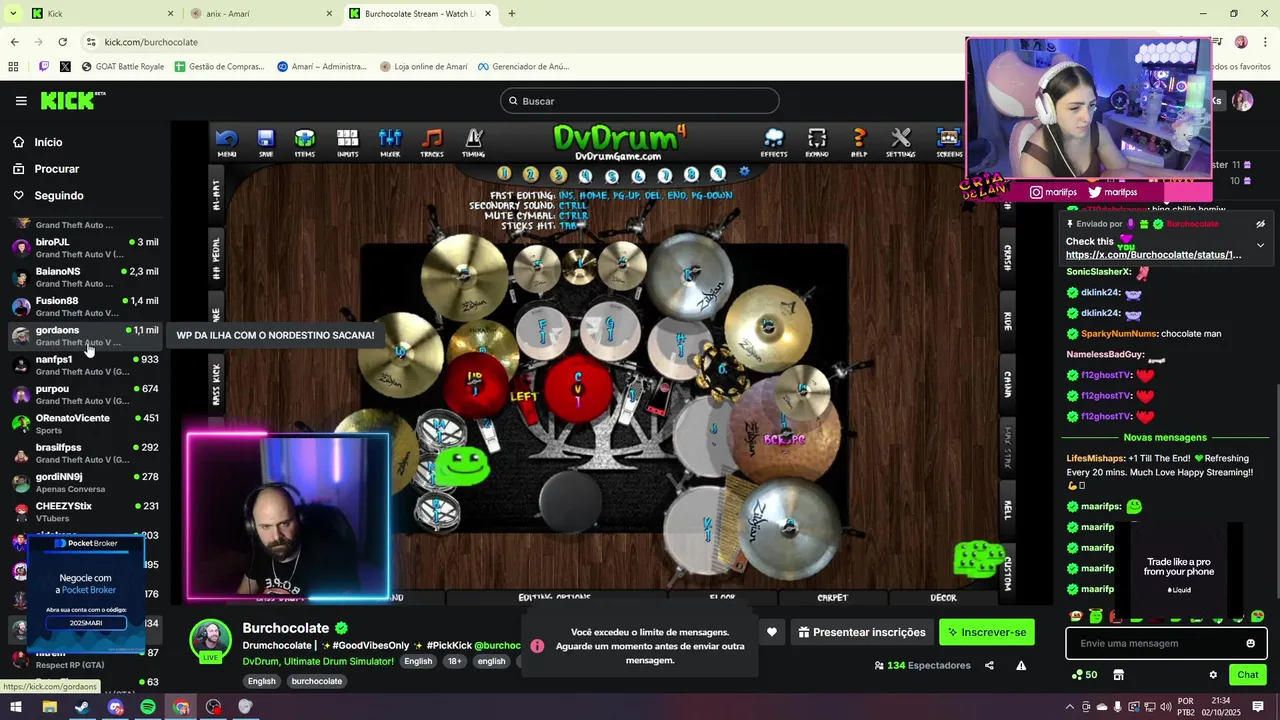
Task: Follow channel with the heart button
Action: [x=771, y=632]
